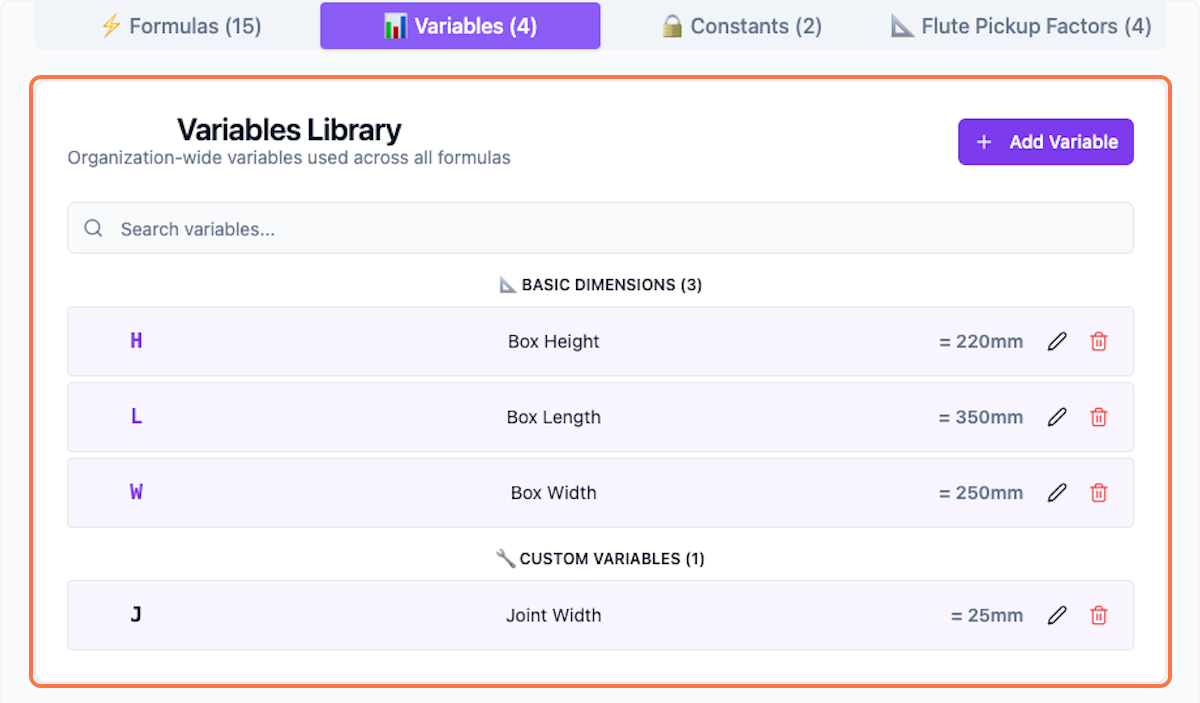Click the ruler icon beside Basic Dimensions
1200x703 pixels.
pyautogui.click(x=506, y=284)
